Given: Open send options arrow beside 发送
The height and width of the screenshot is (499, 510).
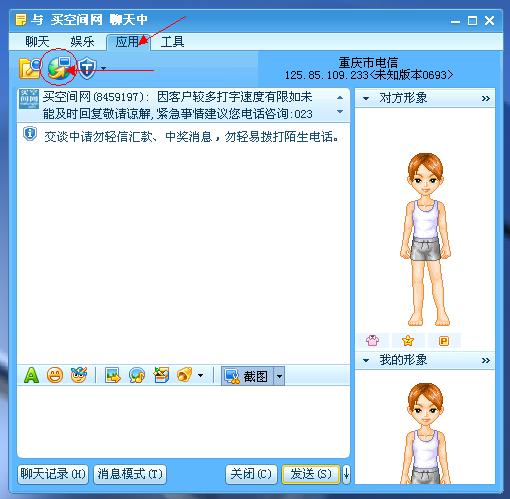Looking at the screenshot, I should [346, 474].
